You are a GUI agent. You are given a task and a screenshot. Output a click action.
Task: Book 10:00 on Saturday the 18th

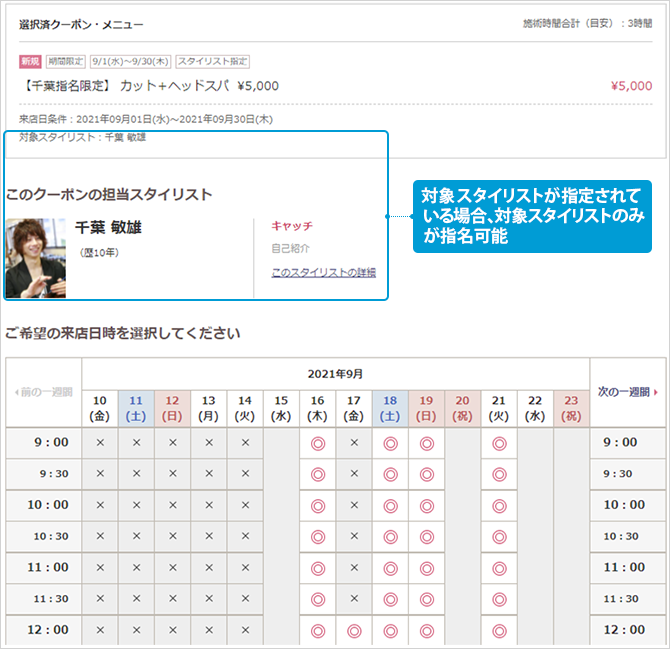(390, 506)
